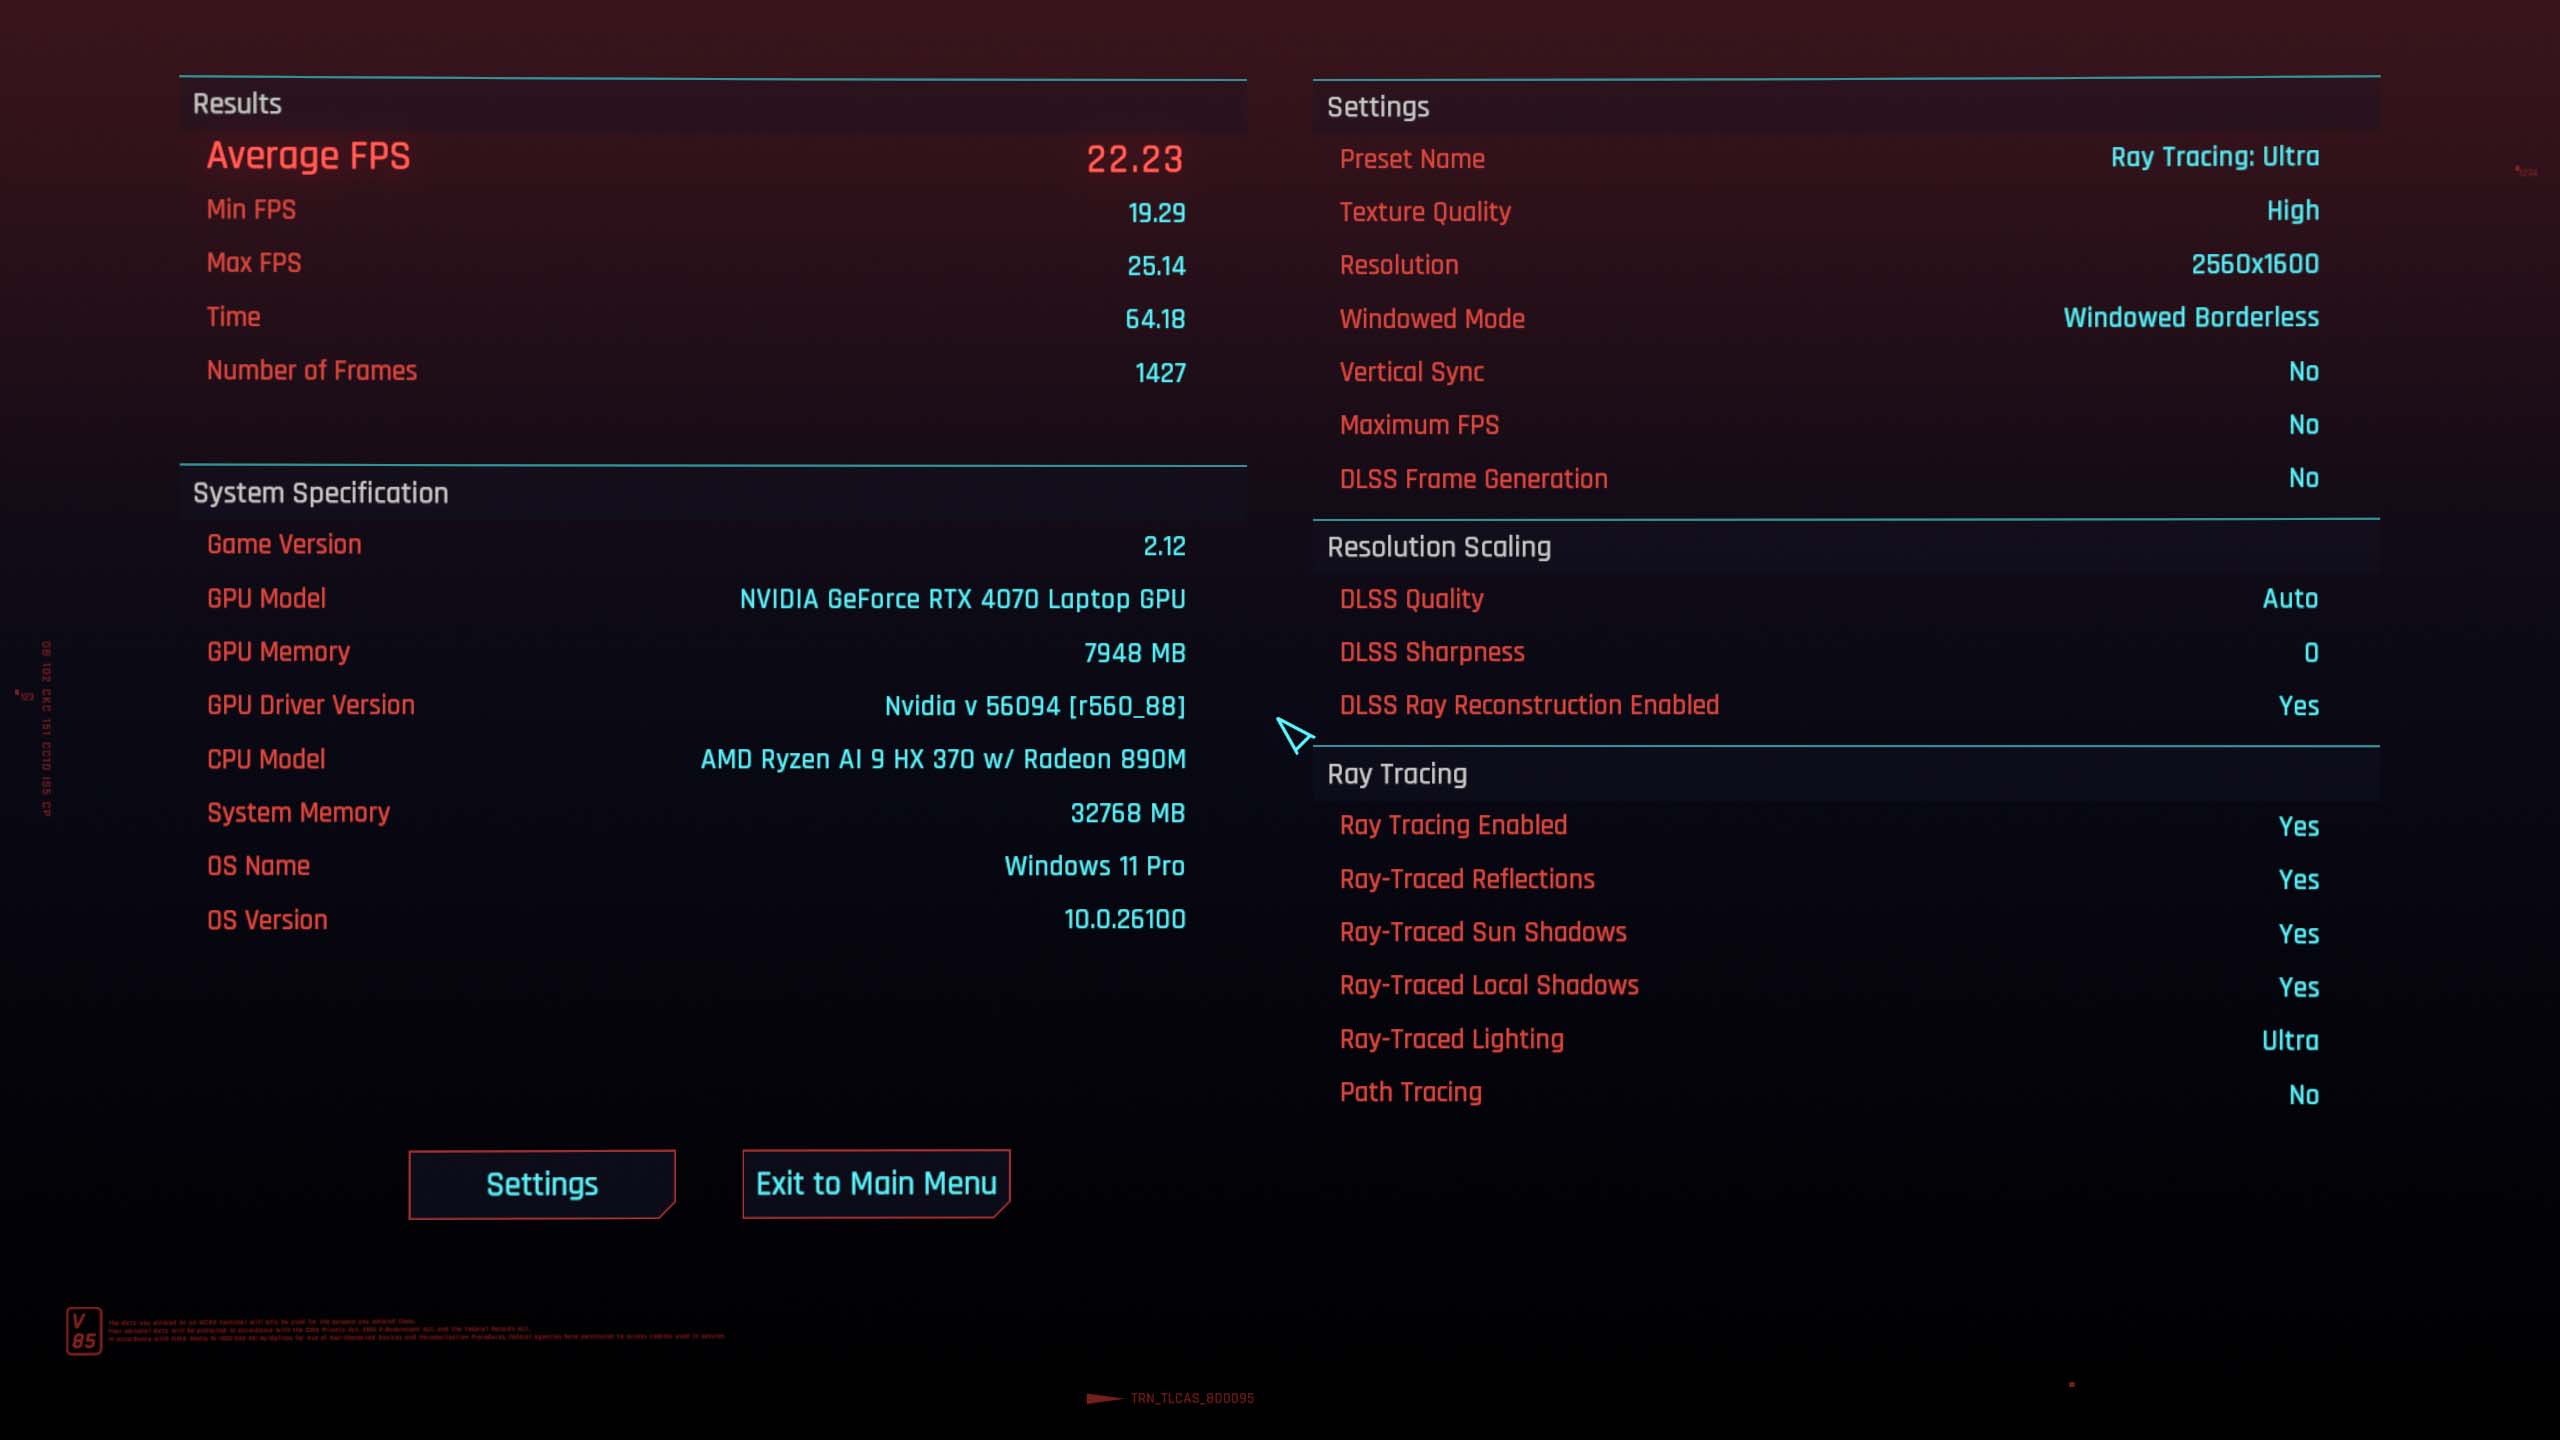Change Texture Quality setting dropdown
The image size is (2560, 1440).
click(2293, 211)
